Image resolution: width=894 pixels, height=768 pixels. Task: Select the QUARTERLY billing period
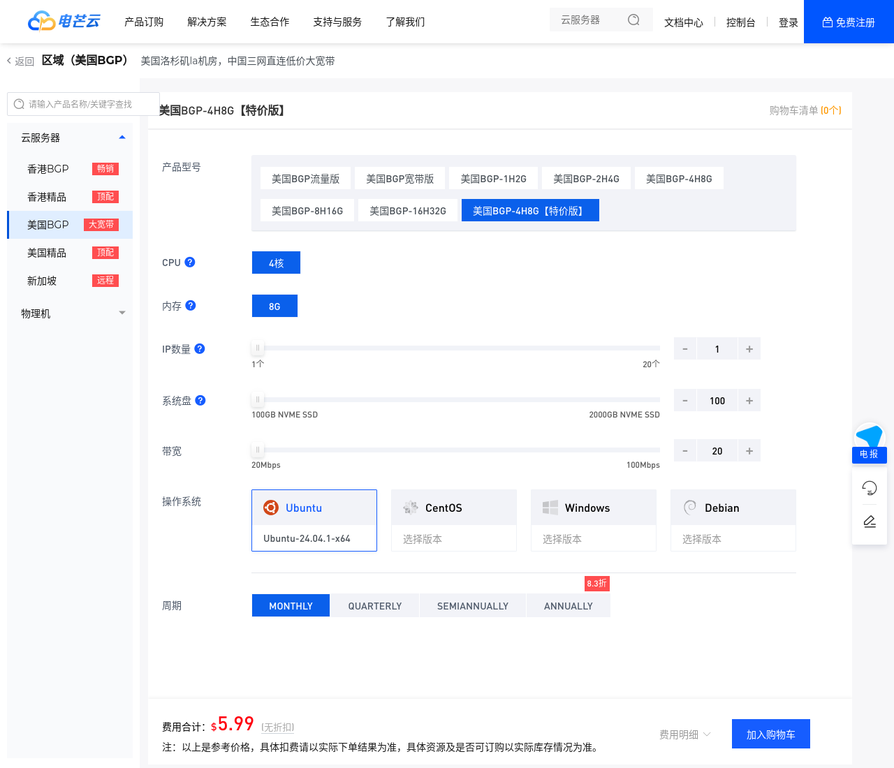tap(375, 606)
